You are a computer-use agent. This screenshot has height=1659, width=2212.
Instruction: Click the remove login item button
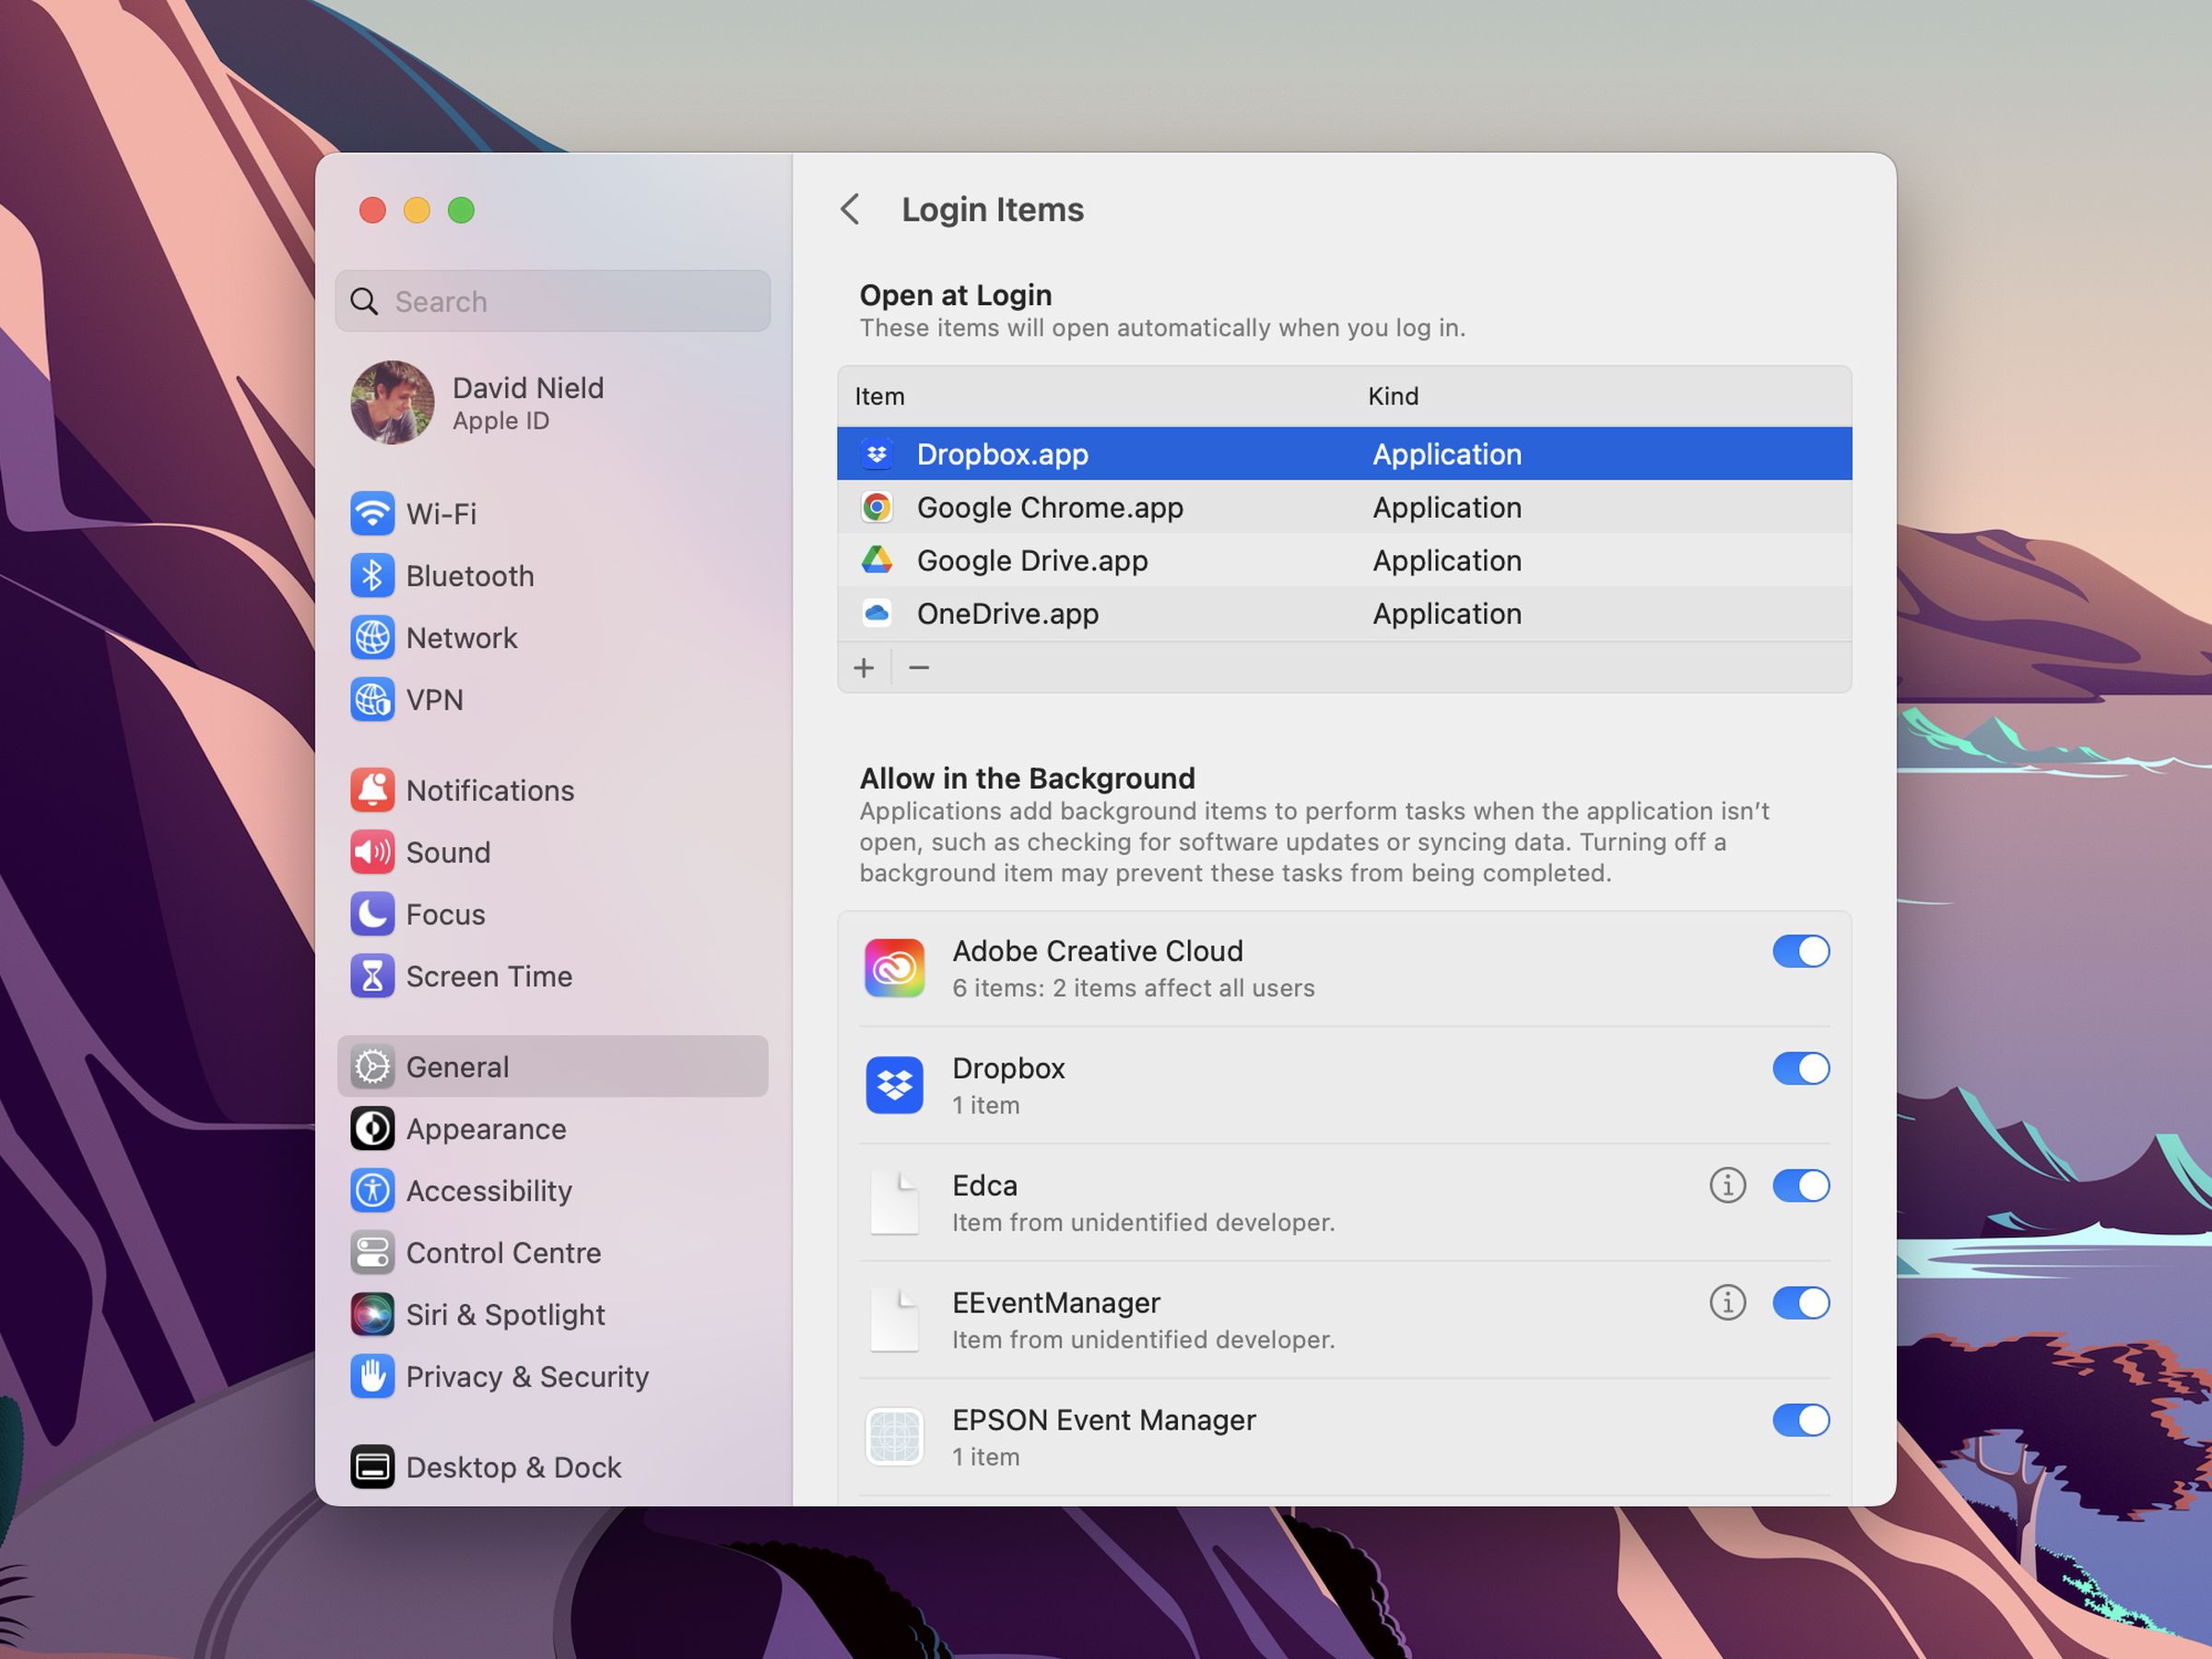918,667
